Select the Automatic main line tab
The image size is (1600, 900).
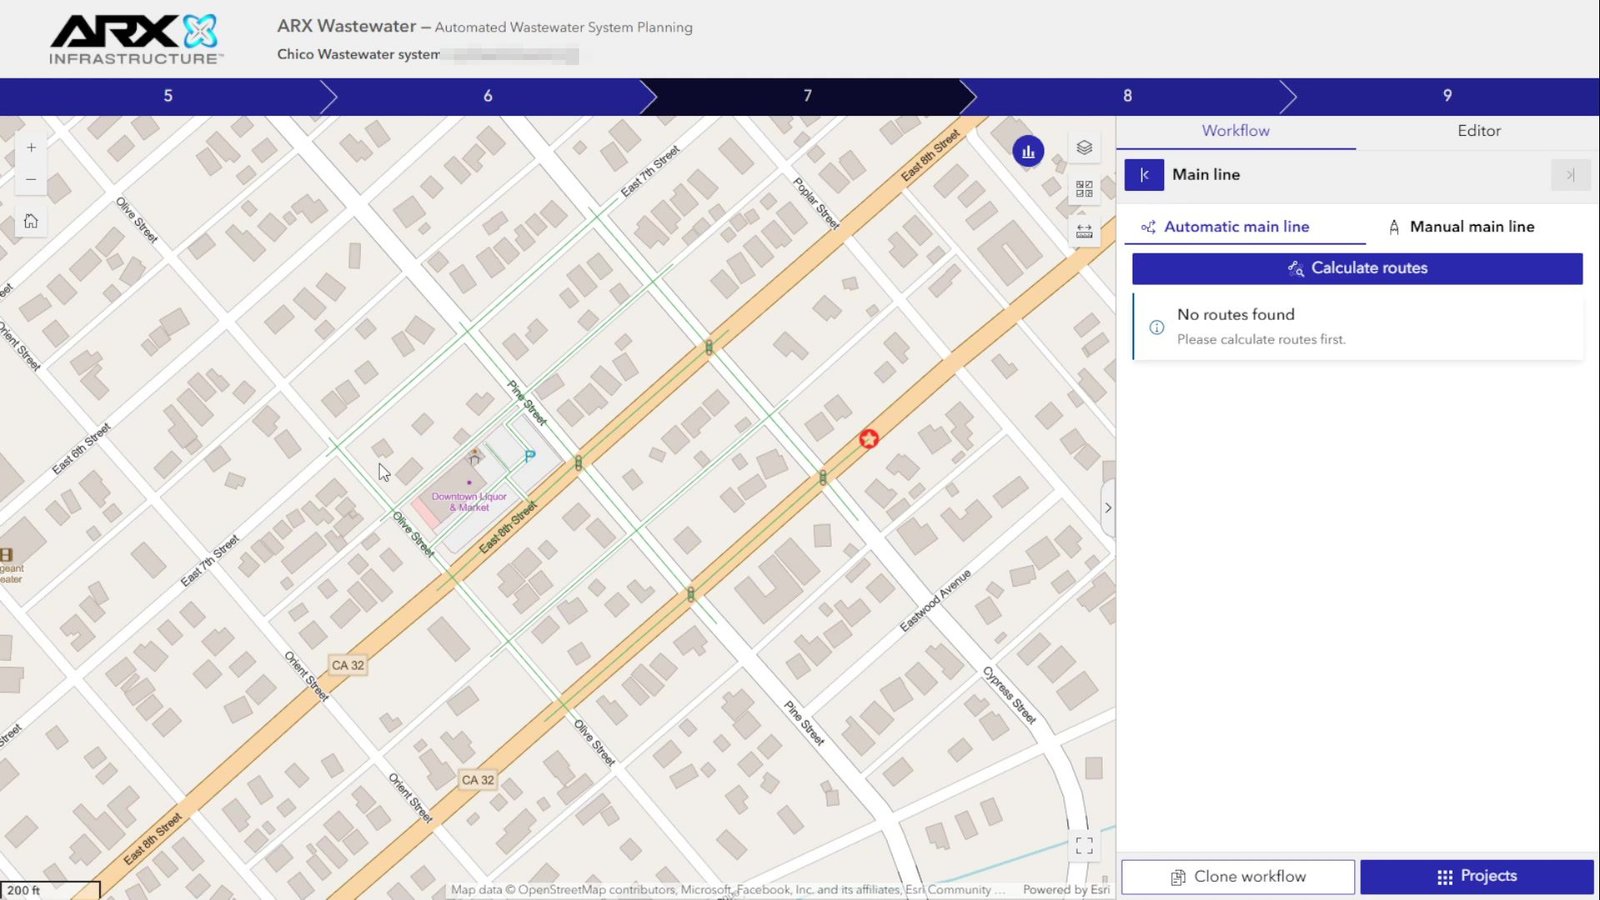pos(1245,227)
